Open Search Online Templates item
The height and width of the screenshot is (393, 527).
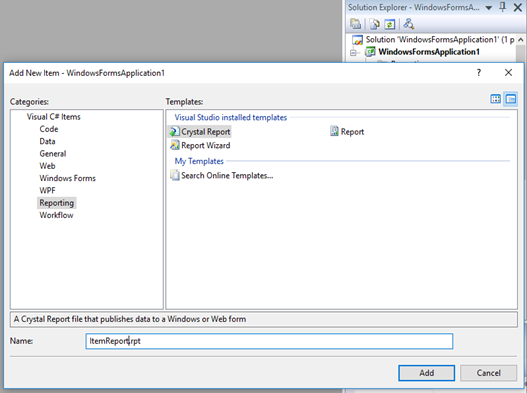pyautogui.click(x=222, y=175)
